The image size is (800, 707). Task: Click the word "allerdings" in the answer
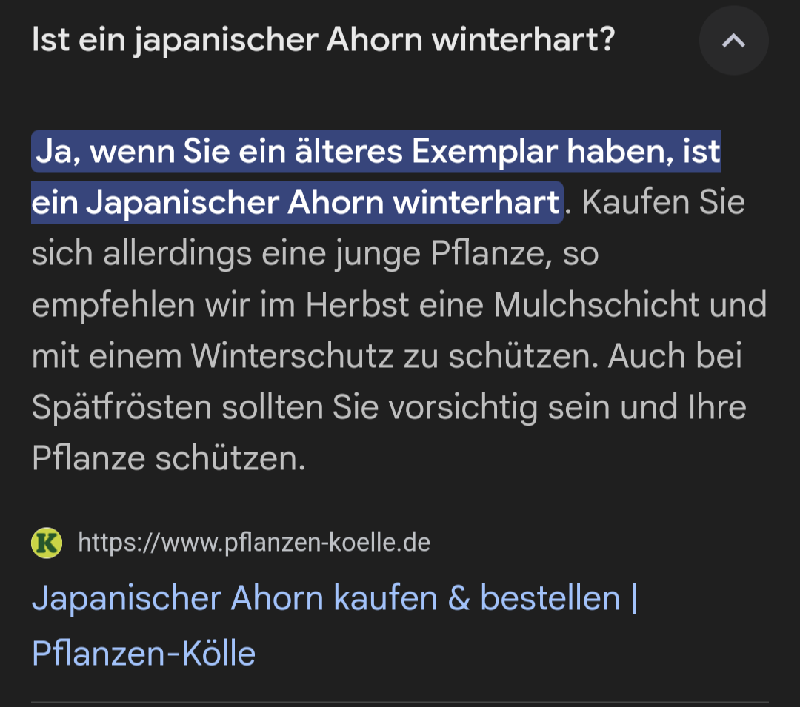pyautogui.click(x=178, y=254)
